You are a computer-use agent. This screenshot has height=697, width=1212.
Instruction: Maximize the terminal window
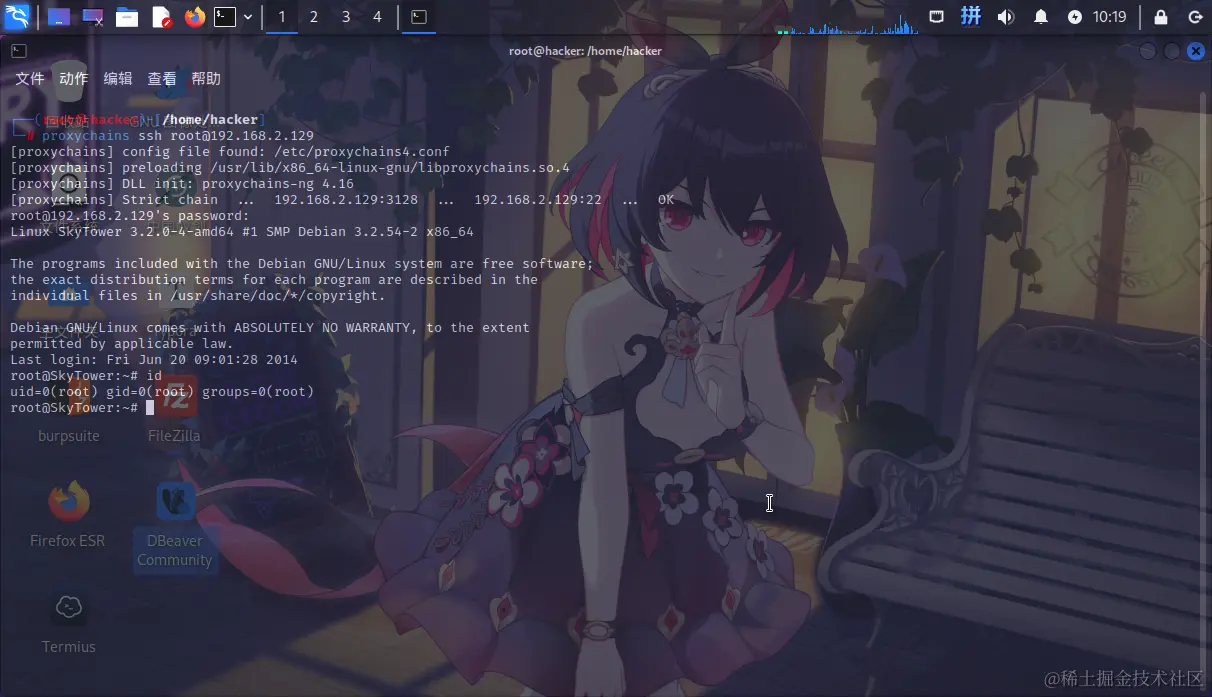tap(1172, 51)
